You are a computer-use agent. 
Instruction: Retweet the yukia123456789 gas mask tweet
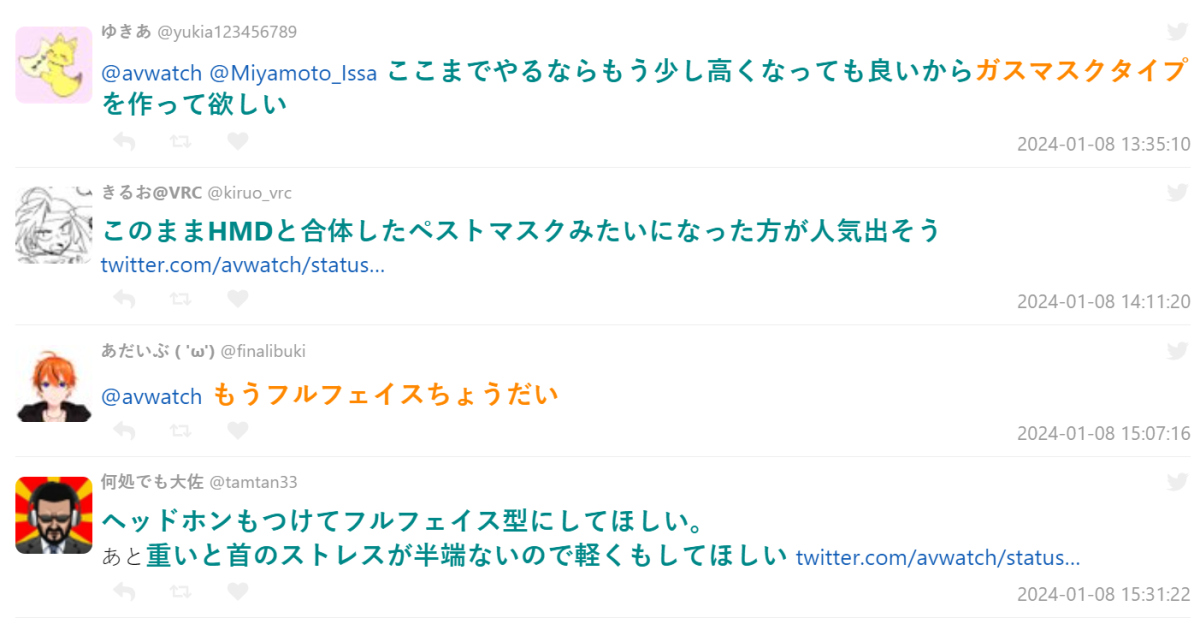(181, 142)
